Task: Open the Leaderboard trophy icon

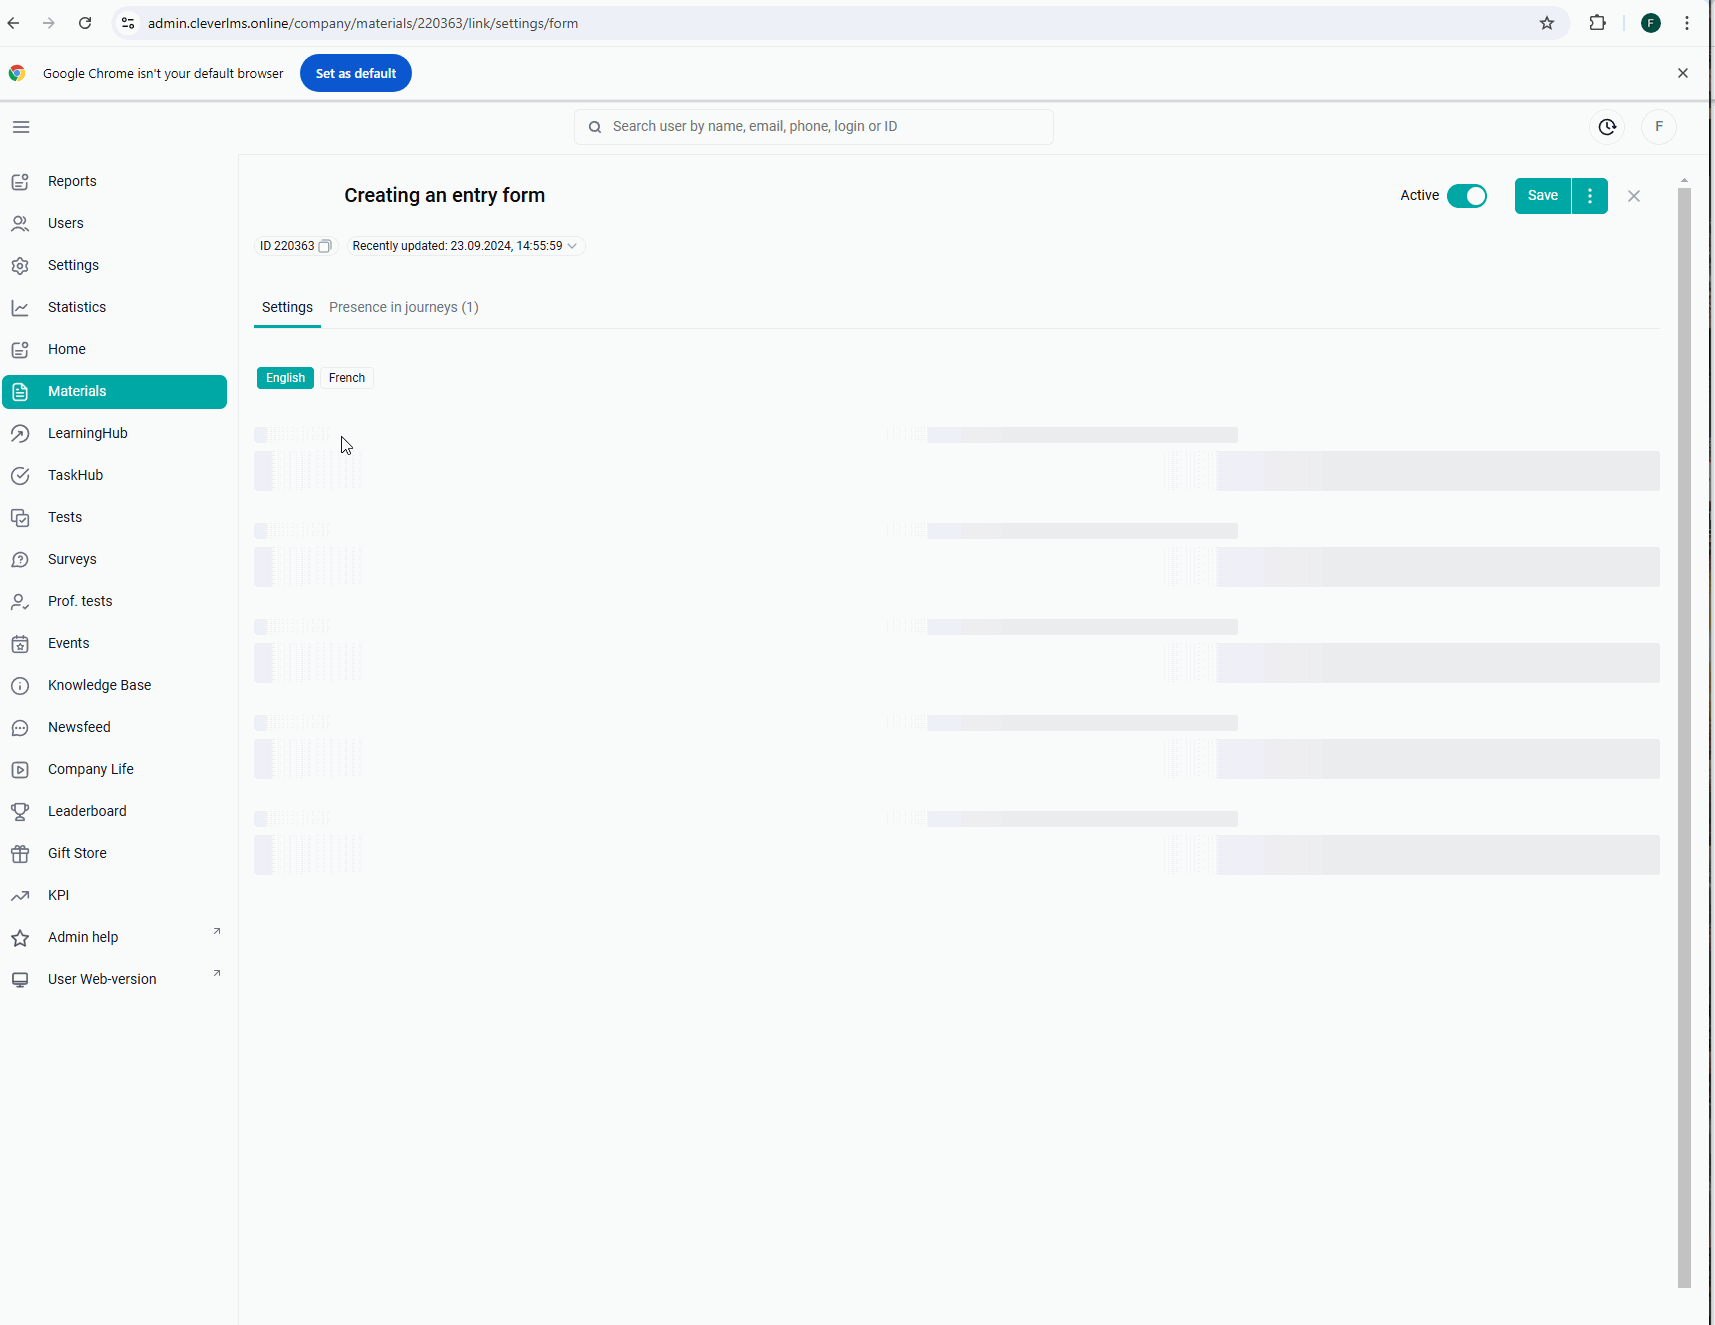Action: point(20,811)
